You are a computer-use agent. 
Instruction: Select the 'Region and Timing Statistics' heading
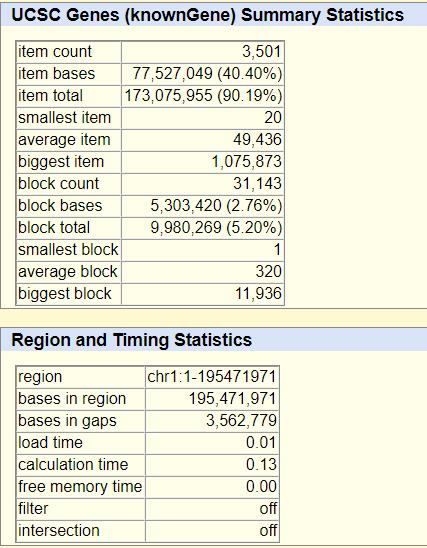tap(132, 340)
